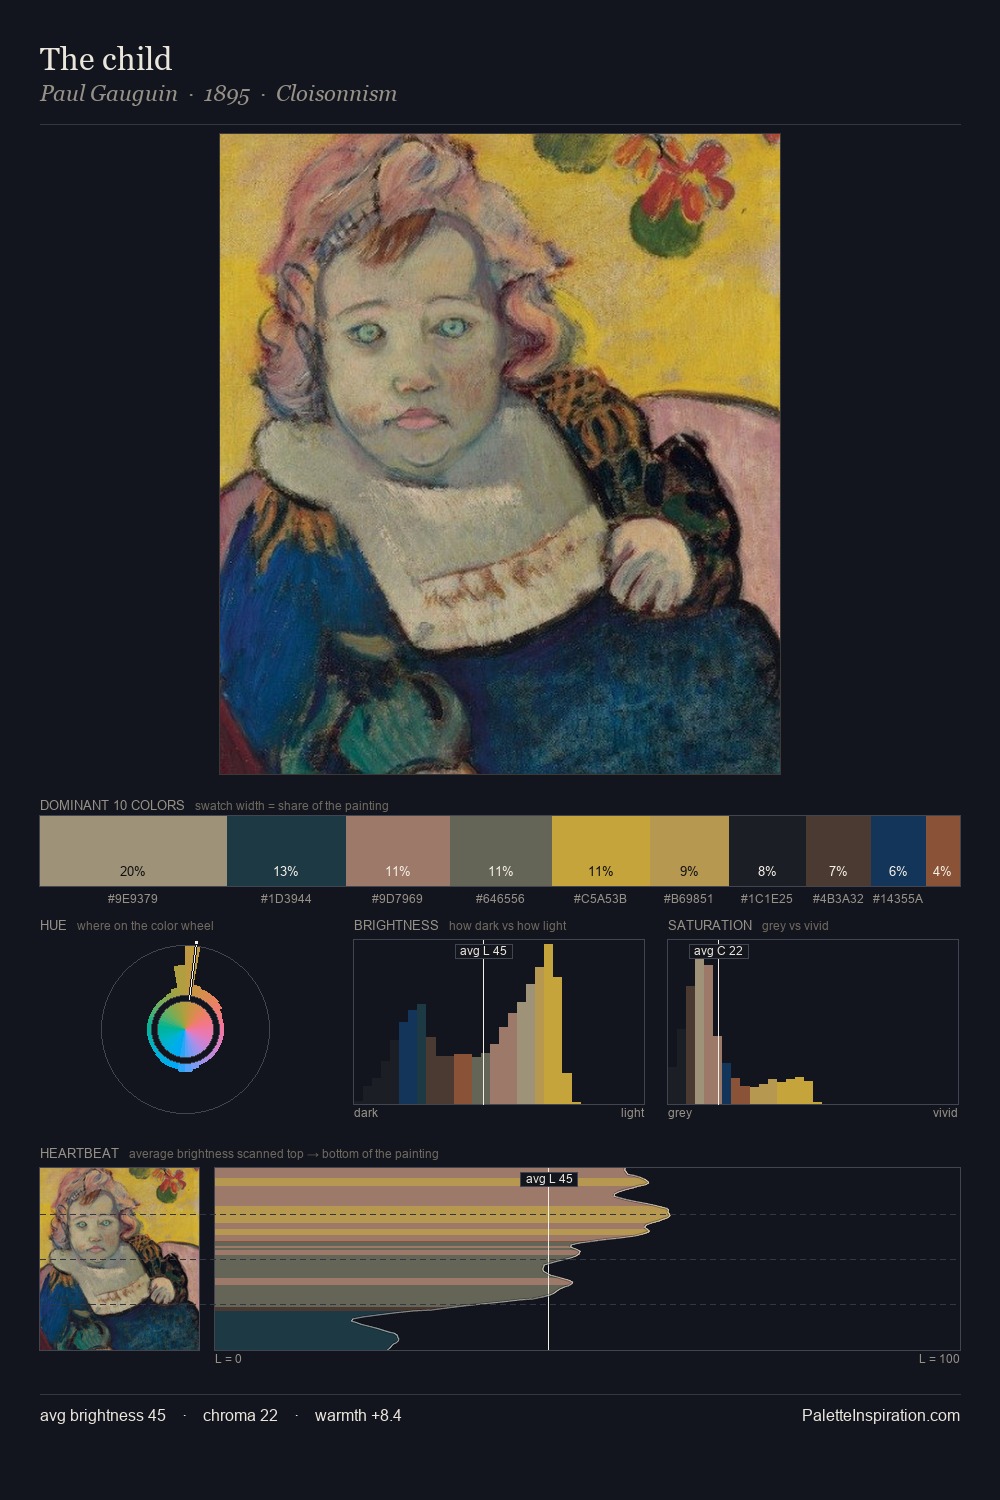Click the "avg L 45" label in Brightness chart

[483, 951]
